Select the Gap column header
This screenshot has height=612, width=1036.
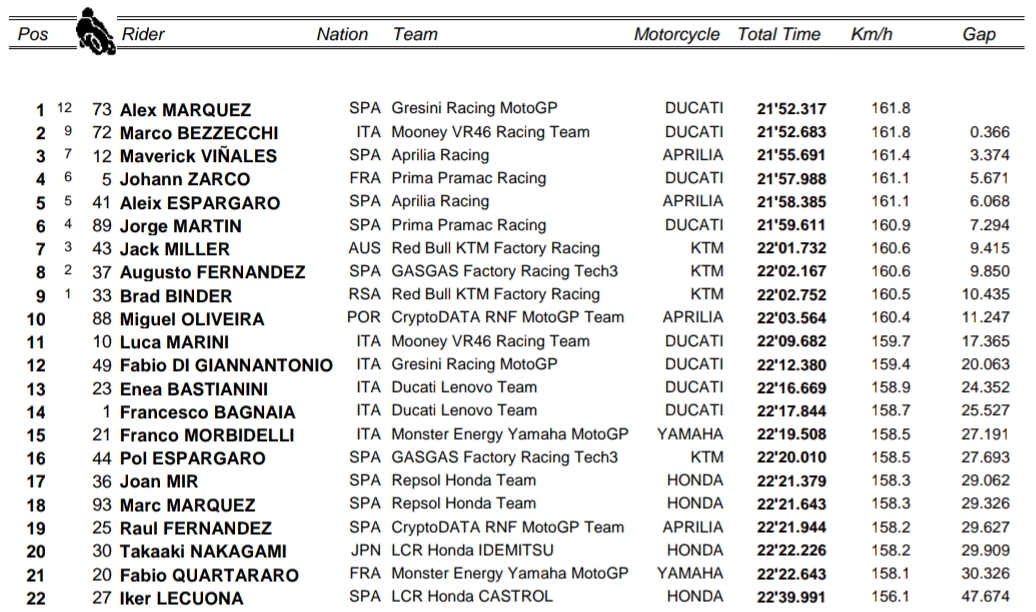[x=978, y=35]
